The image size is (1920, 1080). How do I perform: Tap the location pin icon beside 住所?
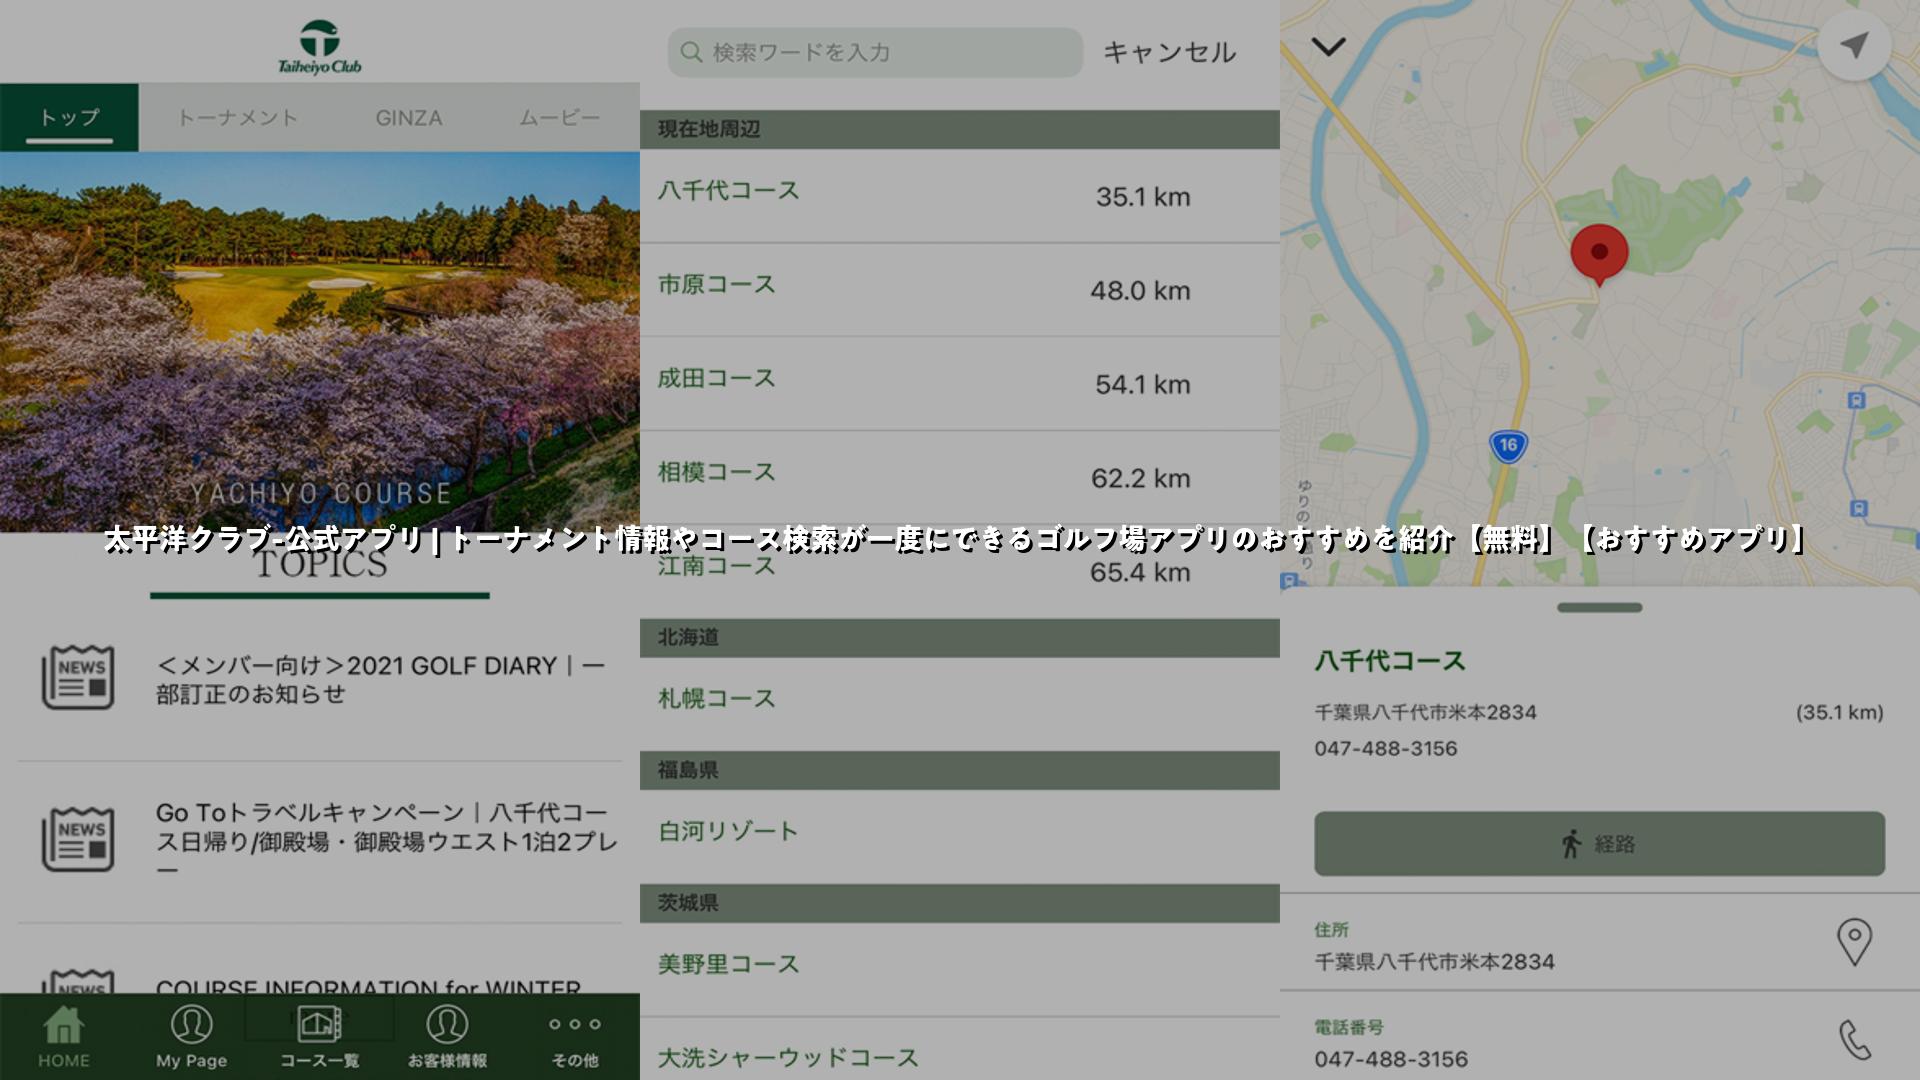pos(1854,942)
